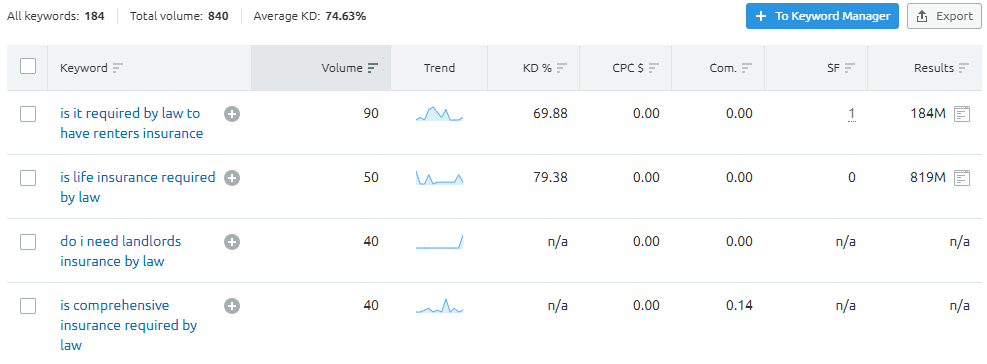Sort by SF column header
The image size is (987, 364).
[842, 68]
